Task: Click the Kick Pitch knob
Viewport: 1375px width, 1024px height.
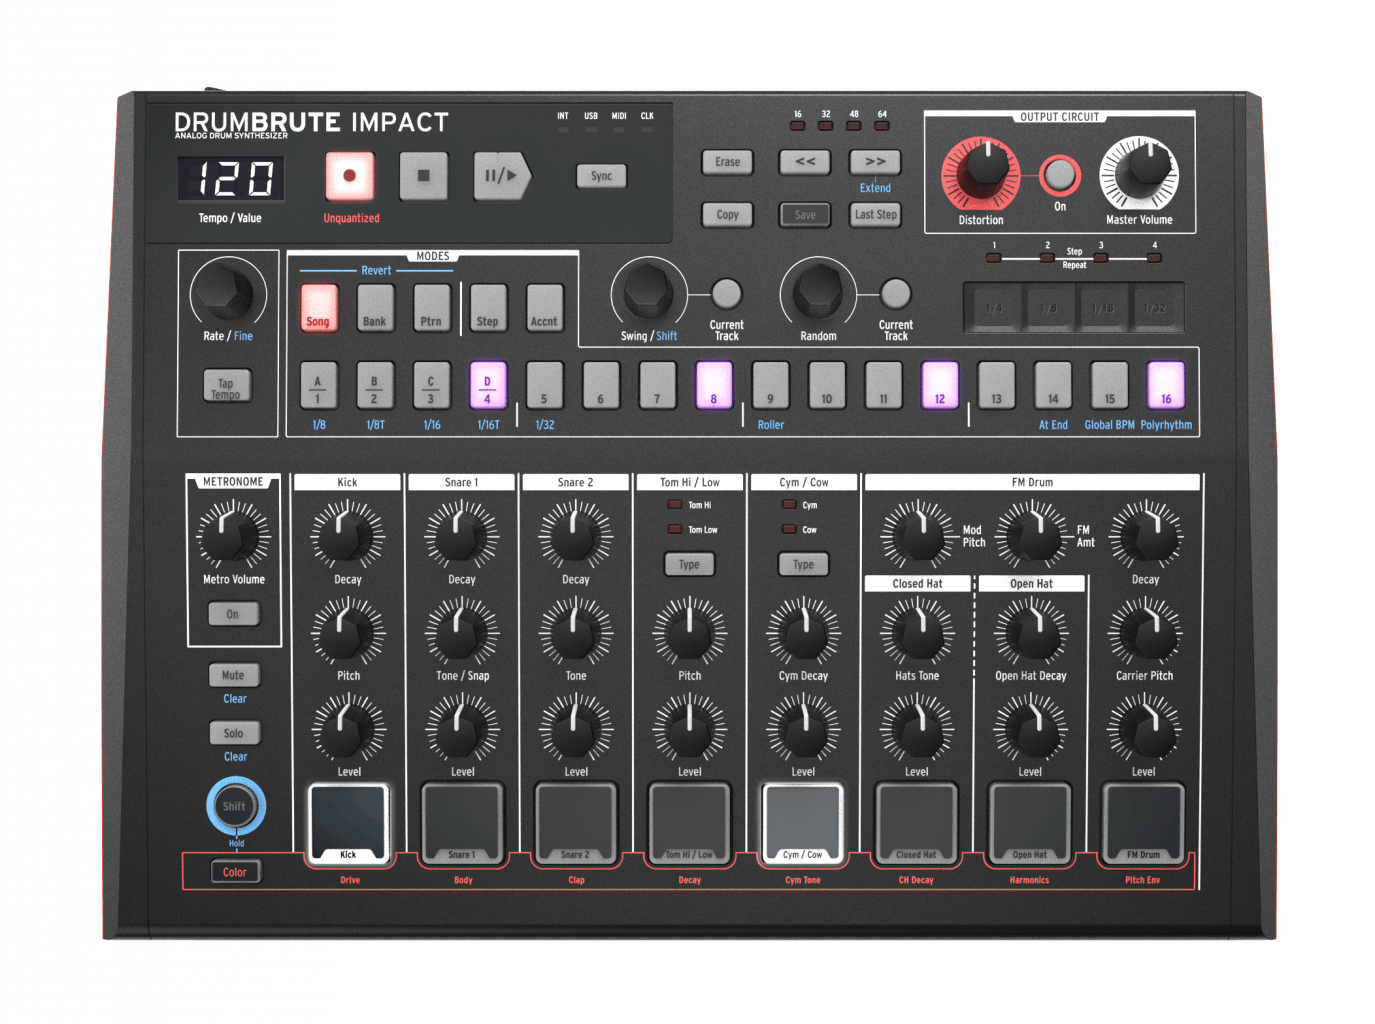Action: click(x=347, y=631)
